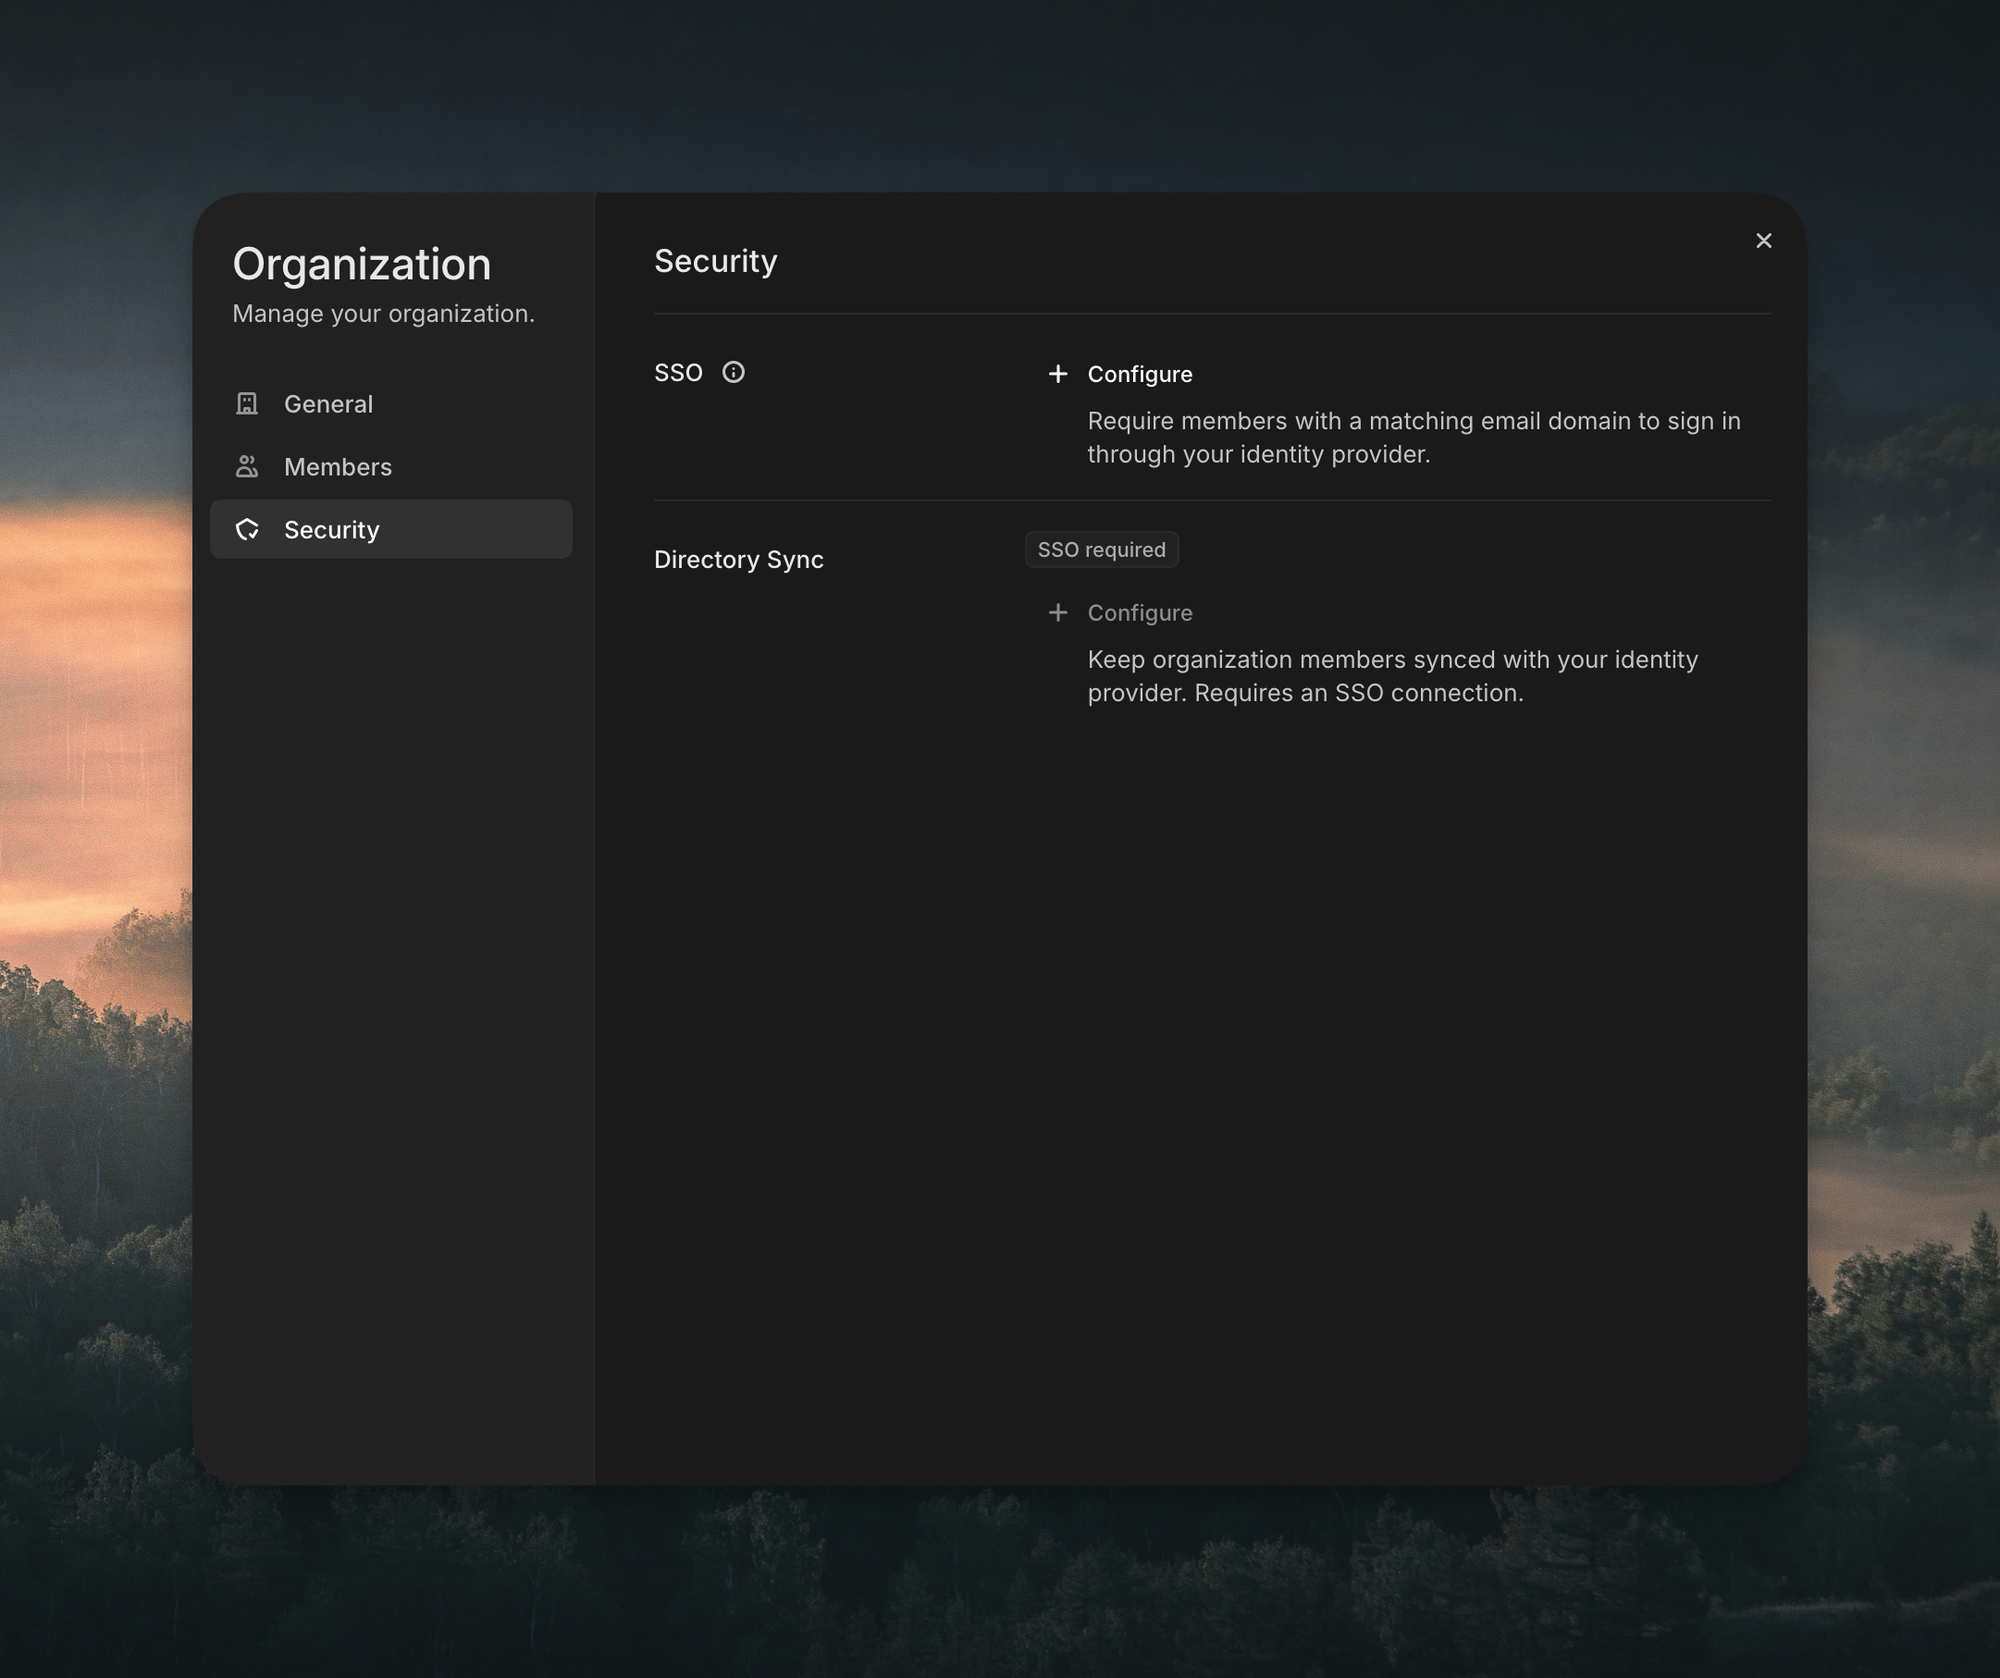
Task: Click the 'Directory Sync' label
Action: [x=739, y=559]
